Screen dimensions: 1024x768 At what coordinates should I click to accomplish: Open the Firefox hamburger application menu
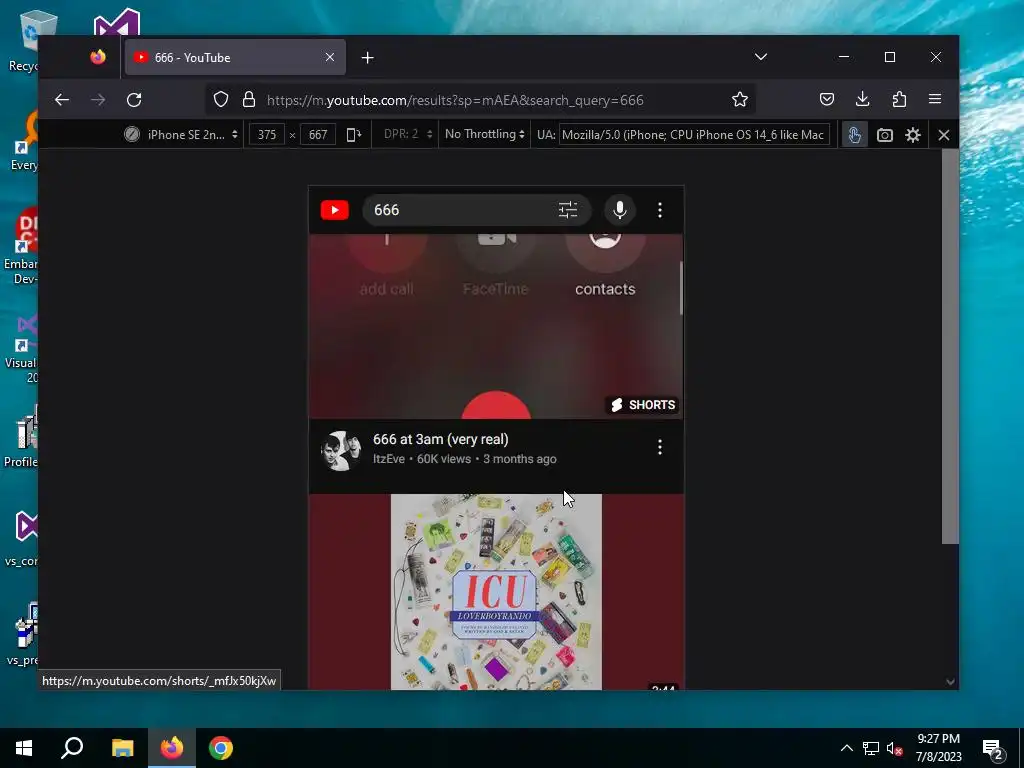point(935,99)
